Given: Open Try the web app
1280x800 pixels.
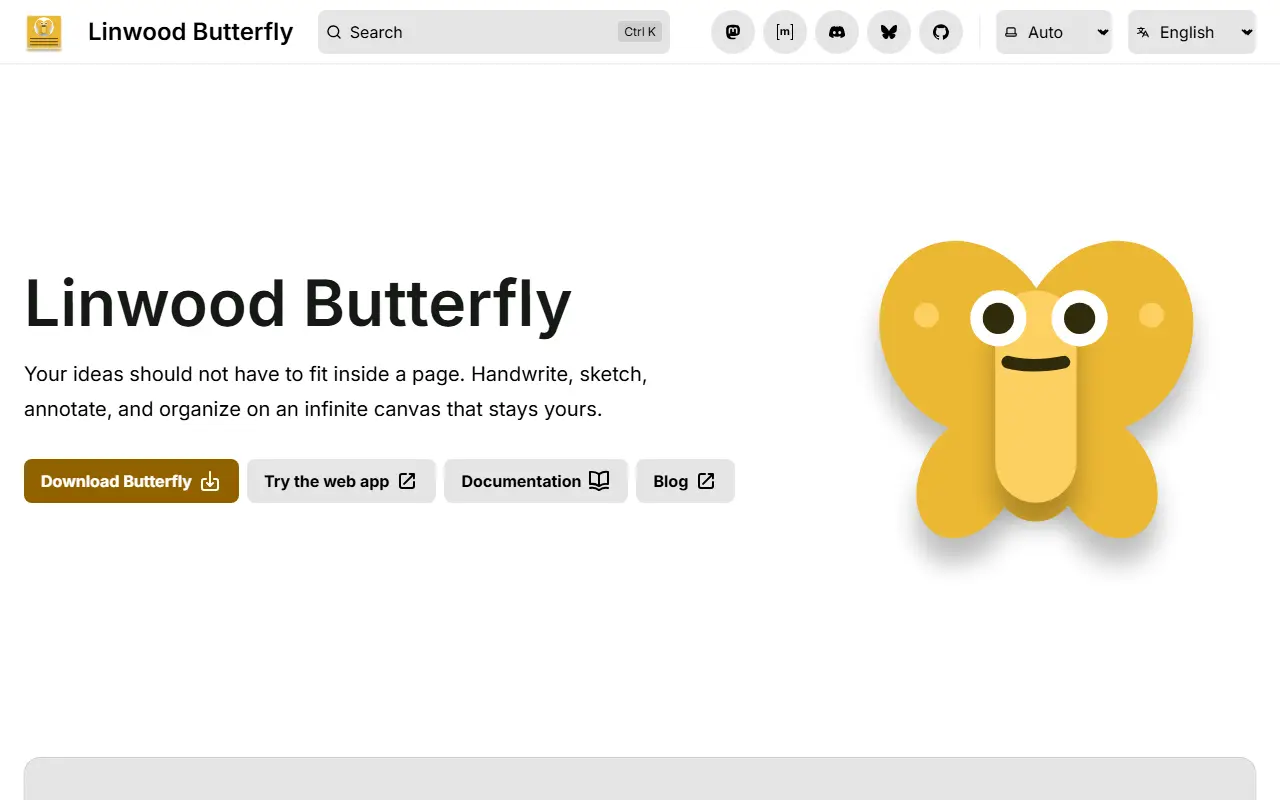Looking at the screenshot, I should pos(341,481).
